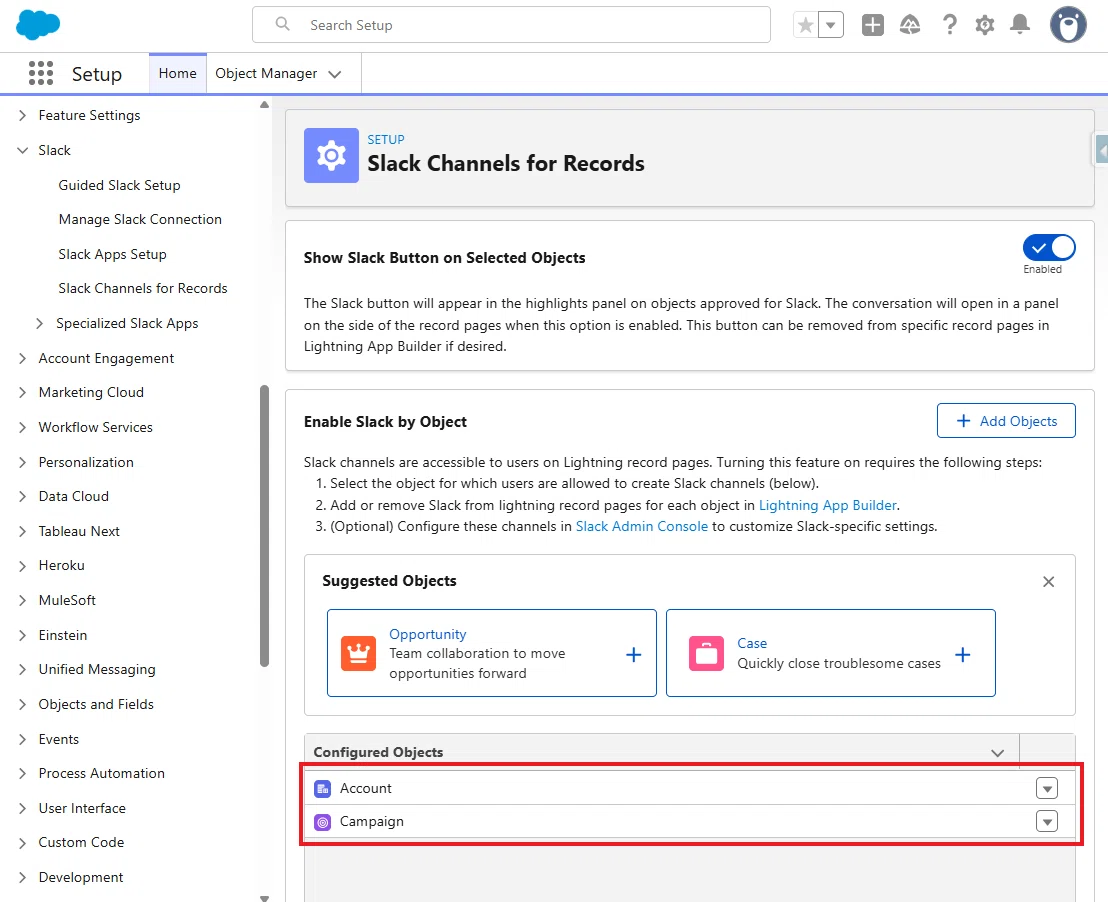The image size is (1108, 902).
Task: Disable the Show Slack Button toggle
Action: pyautogui.click(x=1049, y=248)
